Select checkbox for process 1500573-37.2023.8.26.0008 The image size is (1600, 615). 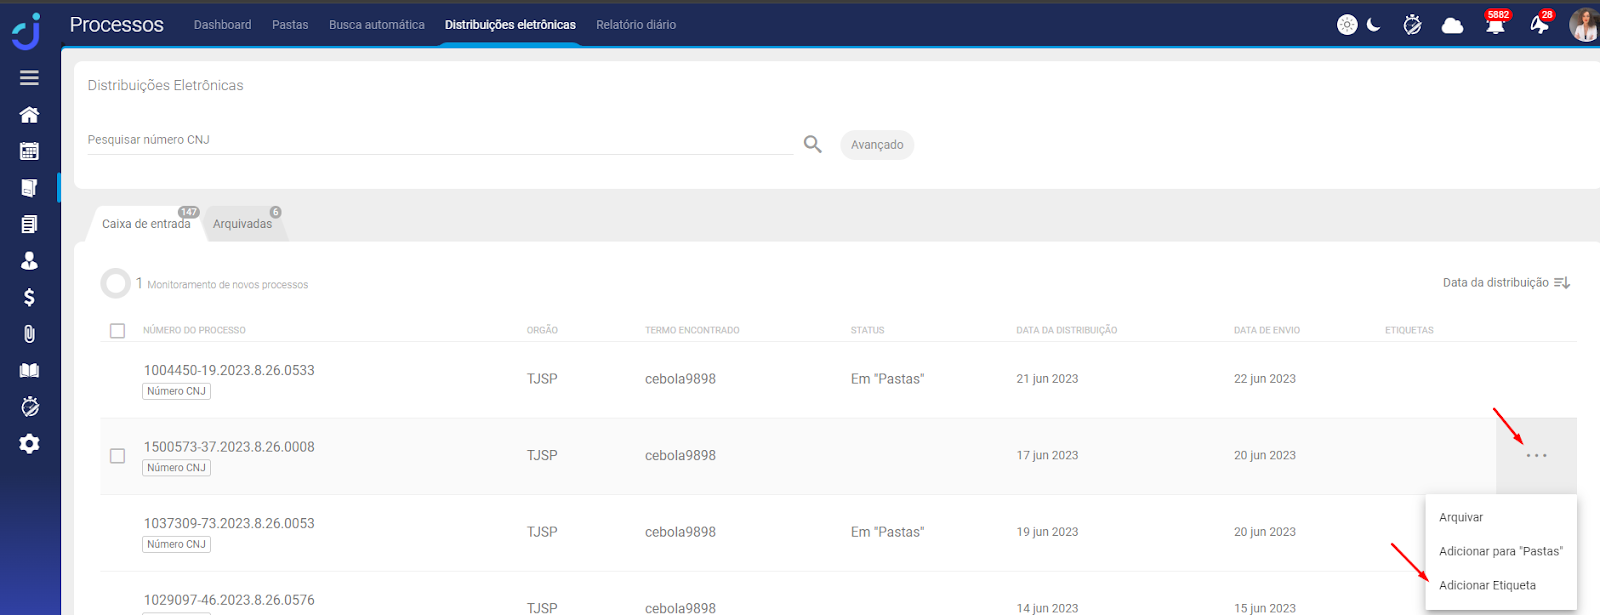click(x=117, y=456)
